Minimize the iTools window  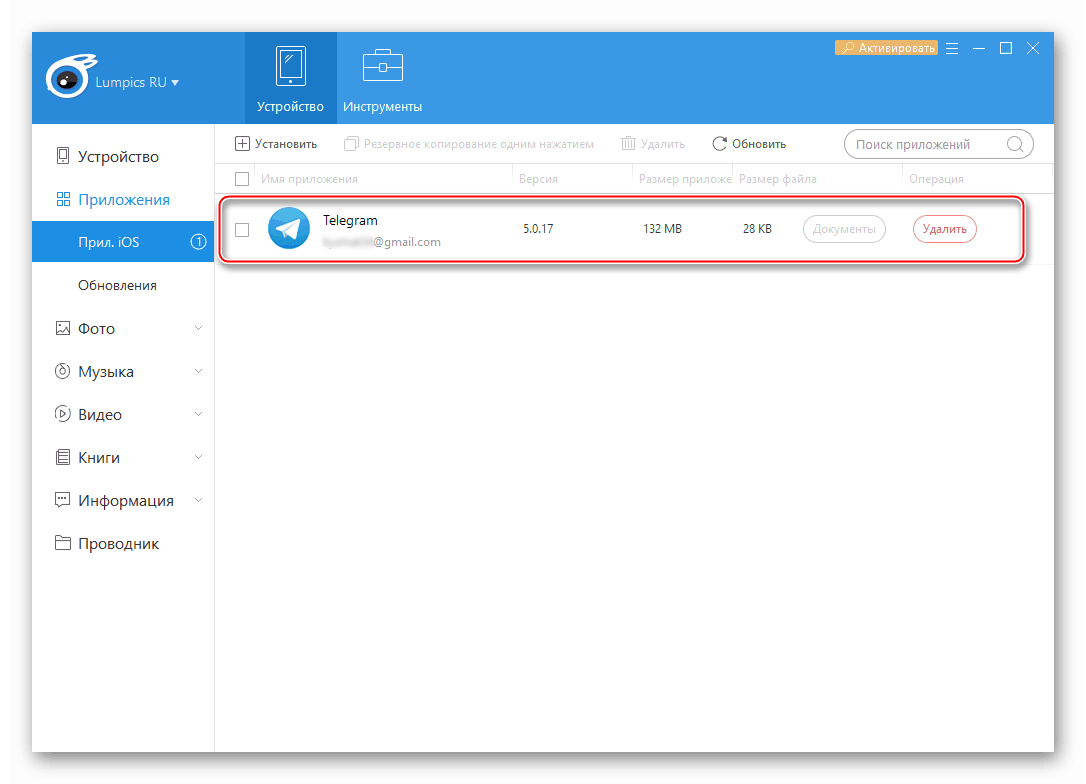(979, 48)
